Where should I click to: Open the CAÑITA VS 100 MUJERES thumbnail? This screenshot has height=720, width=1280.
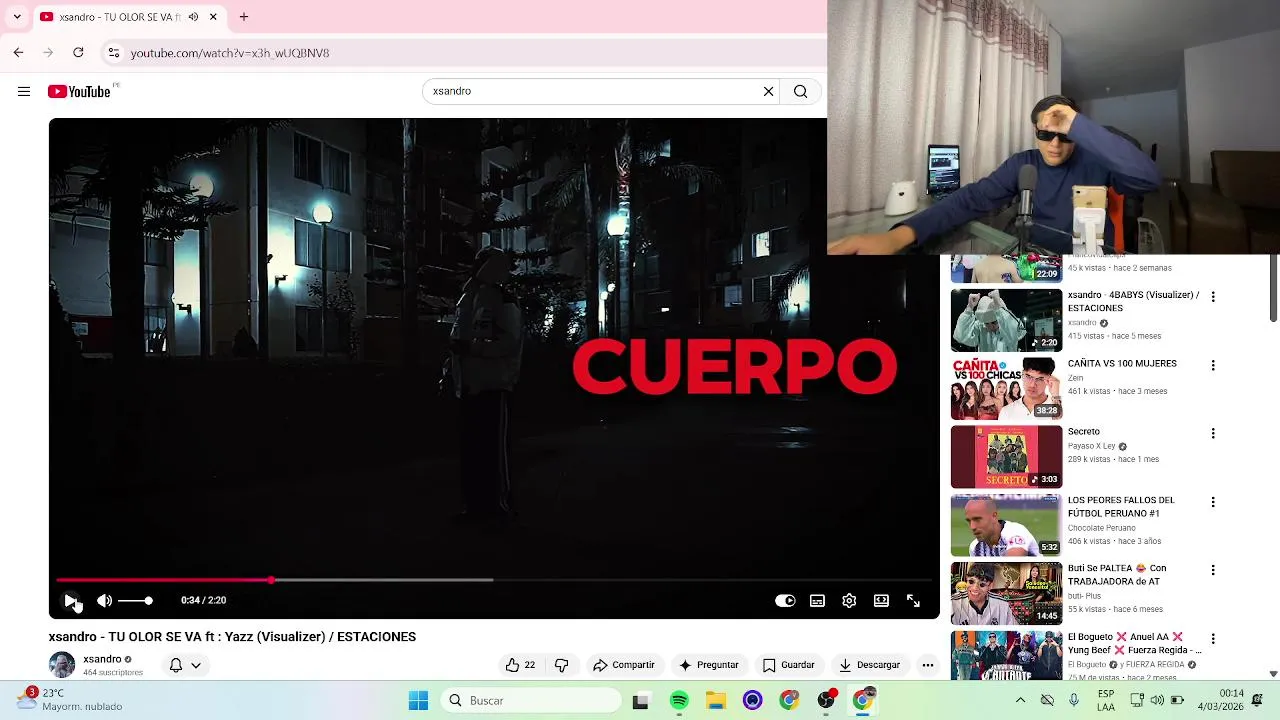1006,388
